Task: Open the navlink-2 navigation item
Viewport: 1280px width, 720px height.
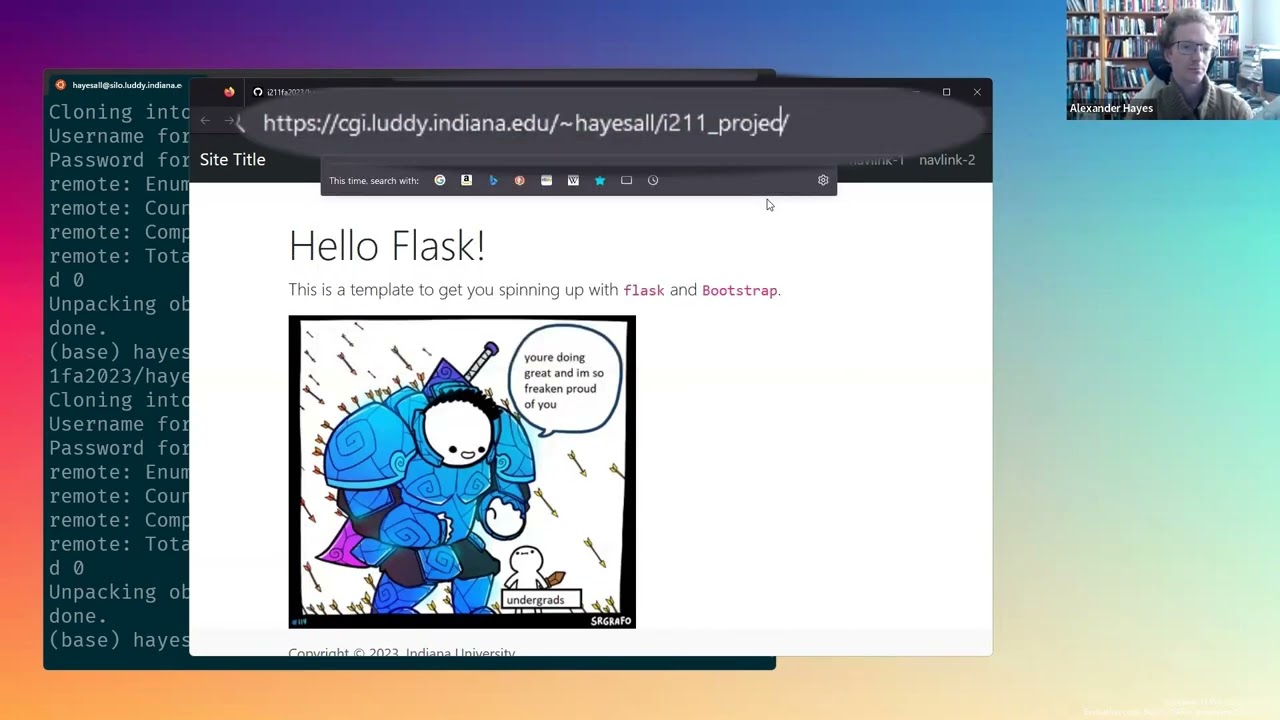Action: 947,160
